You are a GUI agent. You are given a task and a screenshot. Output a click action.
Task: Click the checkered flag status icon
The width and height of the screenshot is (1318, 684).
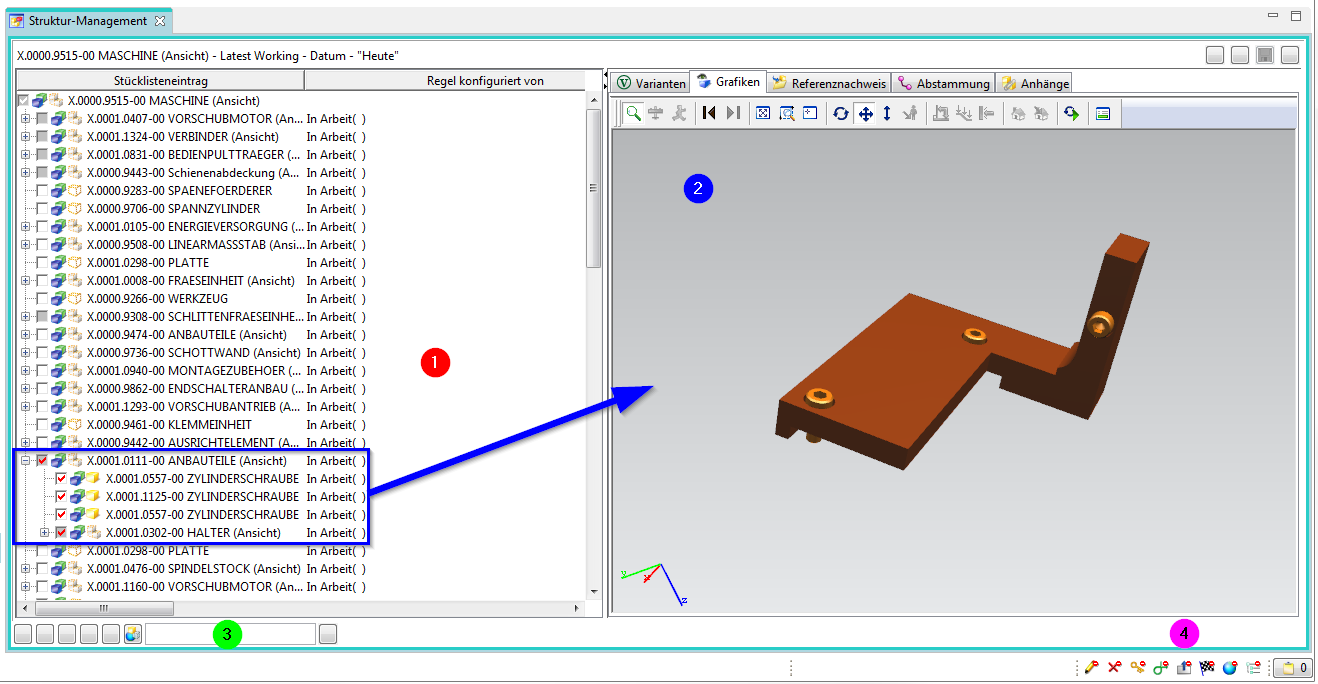click(x=1207, y=668)
